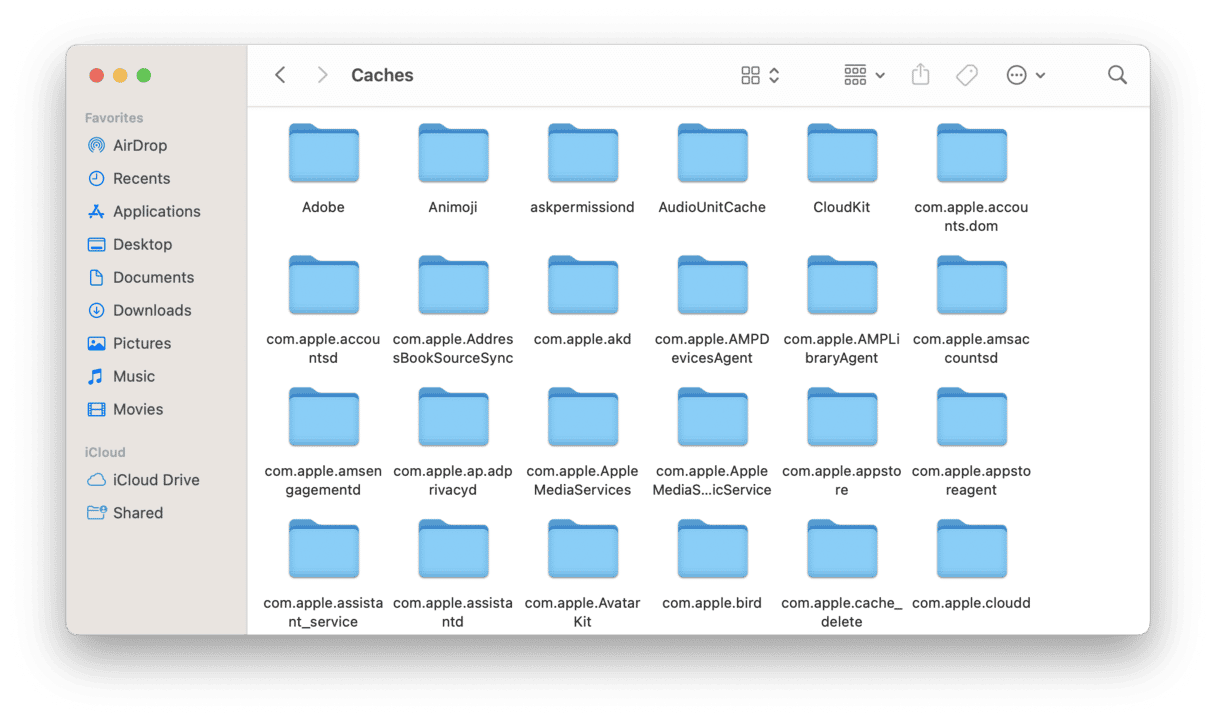The width and height of the screenshot is (1216, 722).
Task: Click the Tags toolbar icon
Action: 966,75
